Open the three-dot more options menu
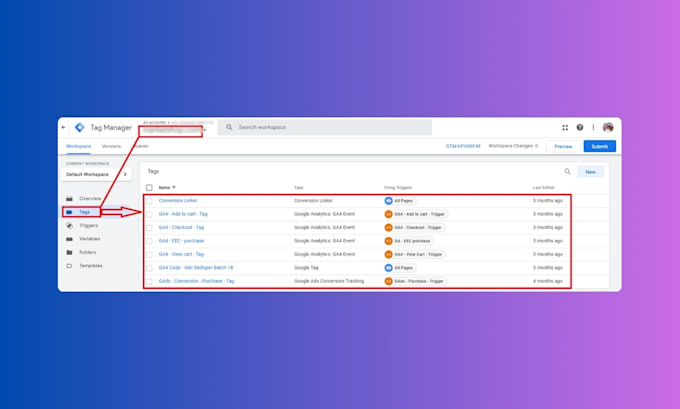The width and height of the screenshot is (680, 409). point(593,128)
